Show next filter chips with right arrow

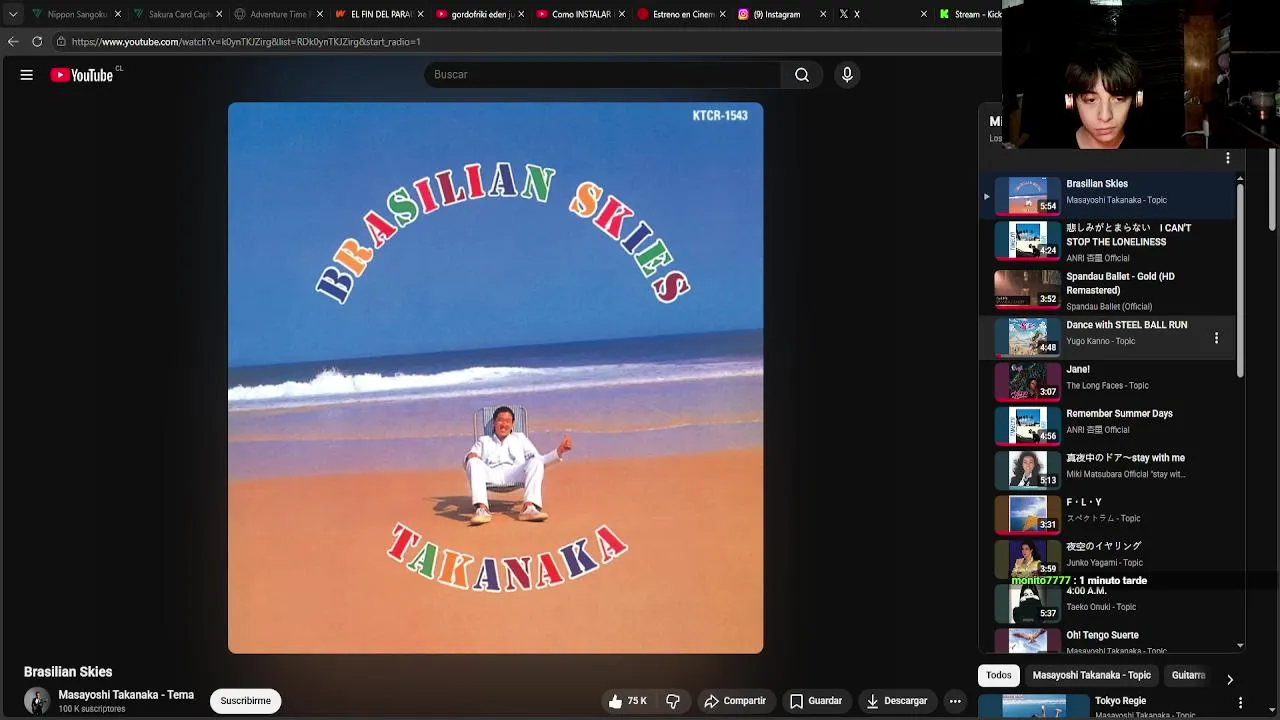pos(1229,679)
